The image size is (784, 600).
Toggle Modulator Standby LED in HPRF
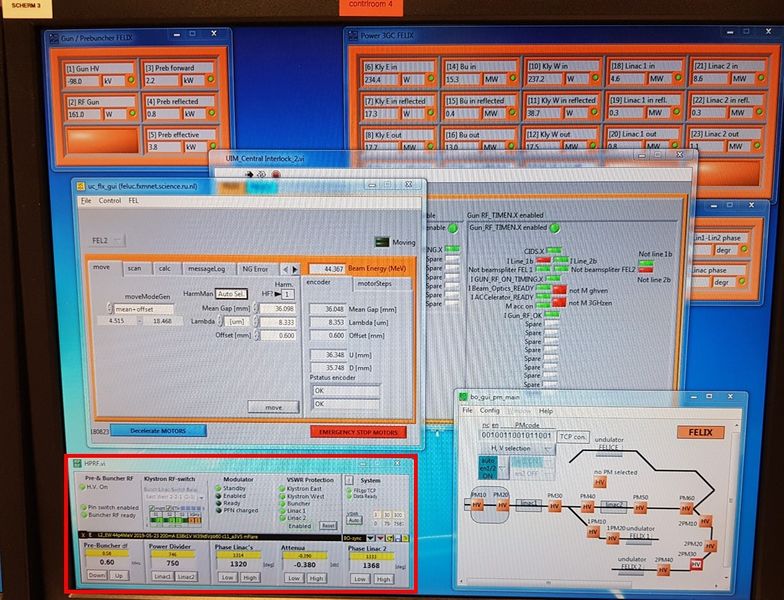218,488
